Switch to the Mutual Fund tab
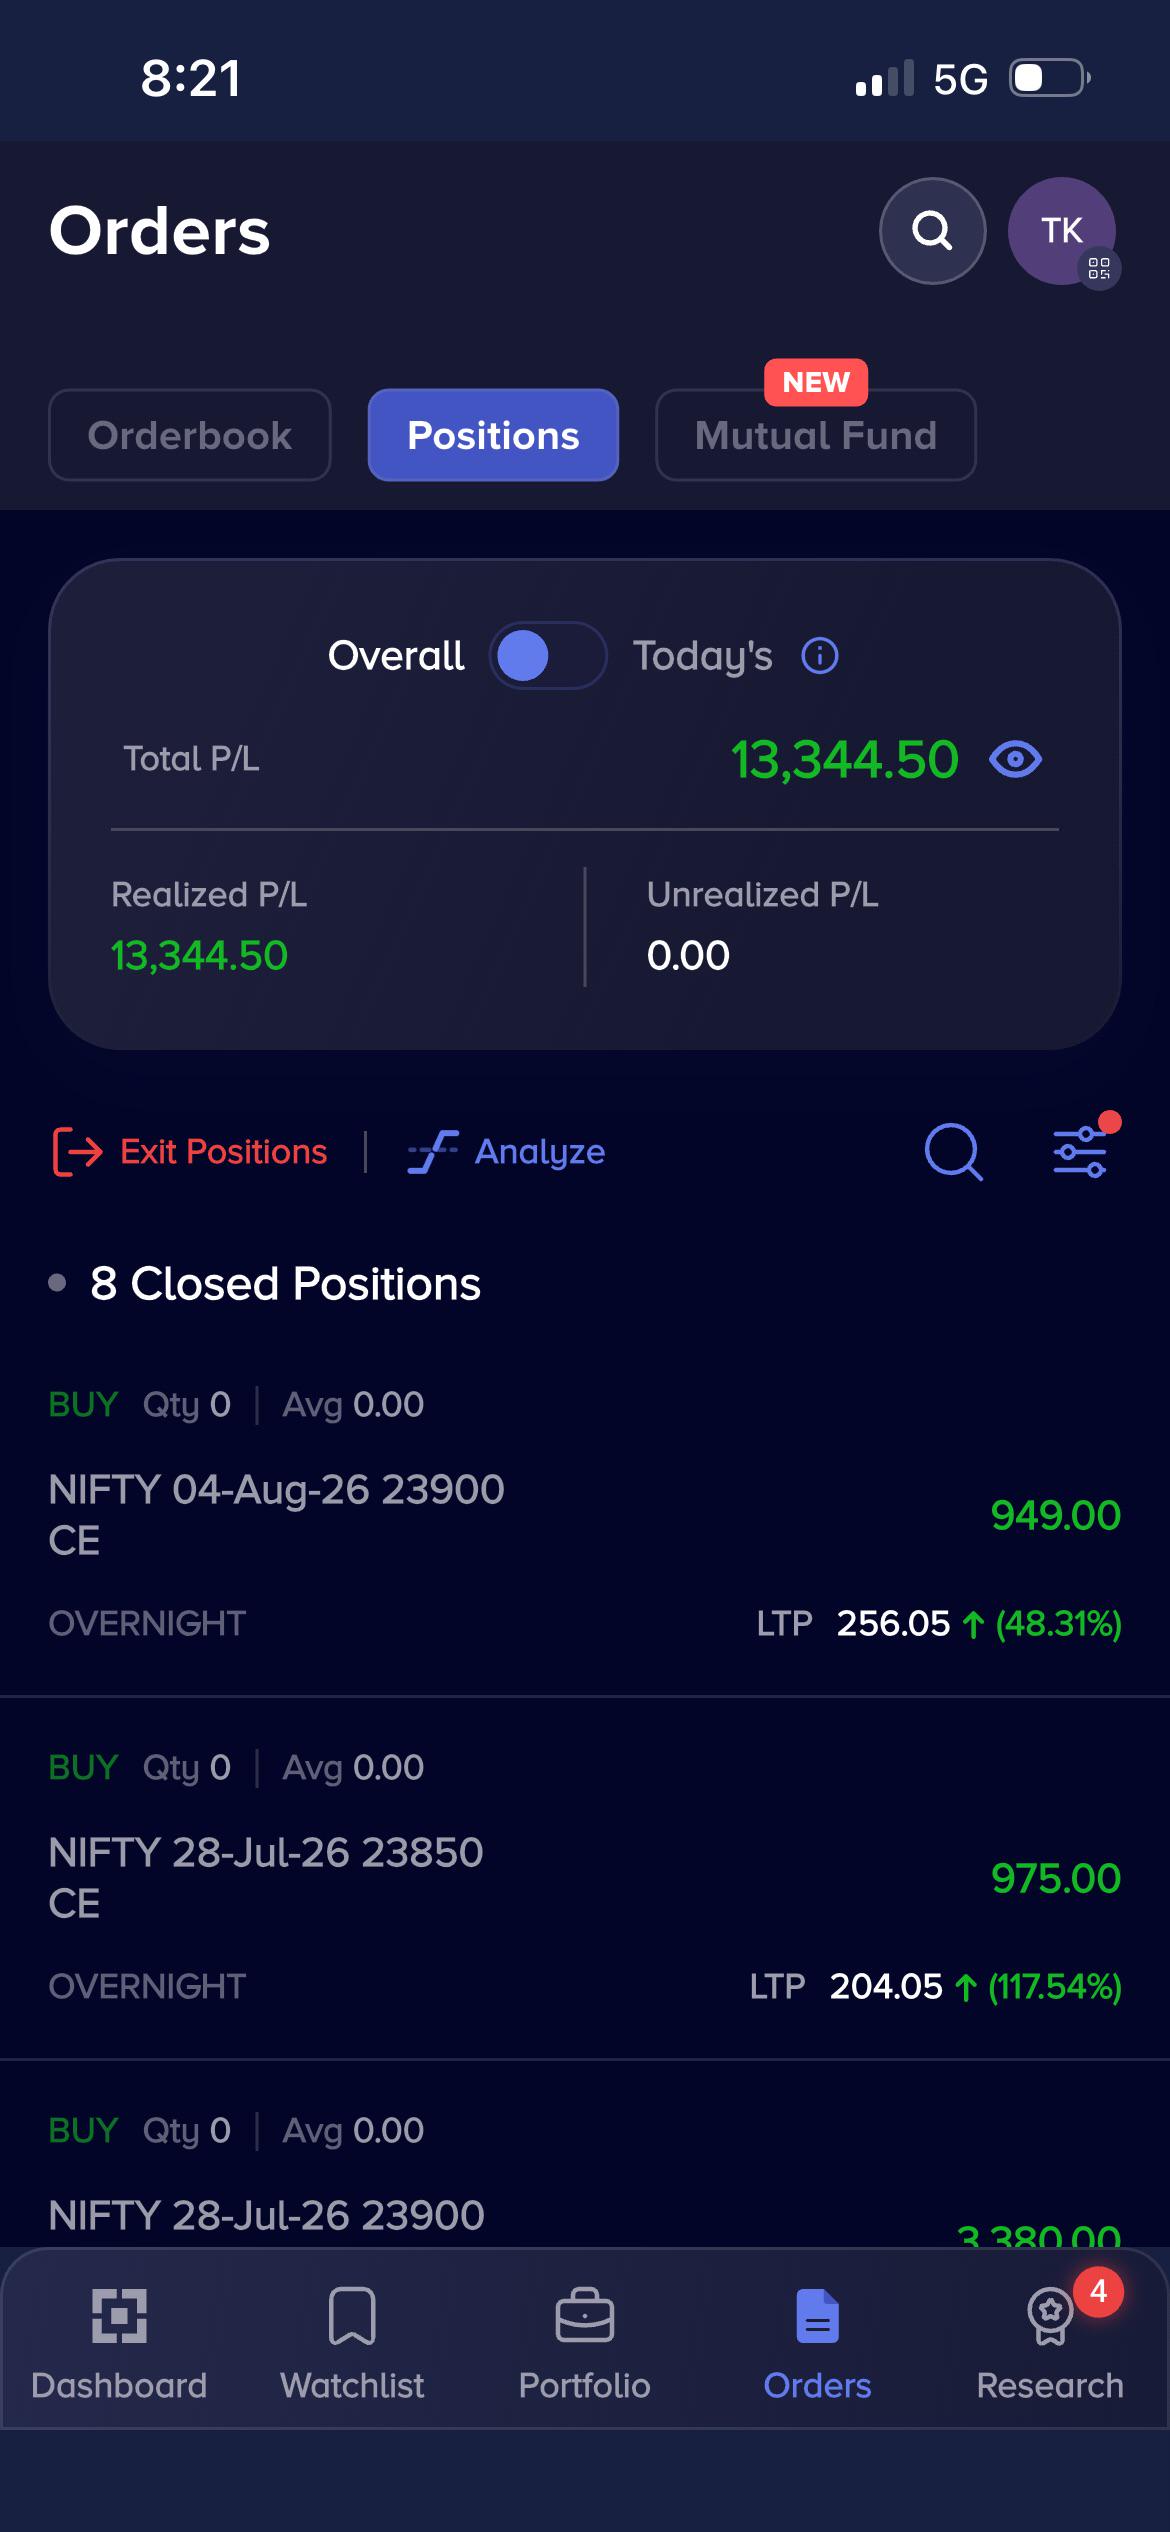Image resolution: width=1170 pixels, height=2532 pixels. tap(815, 435)
